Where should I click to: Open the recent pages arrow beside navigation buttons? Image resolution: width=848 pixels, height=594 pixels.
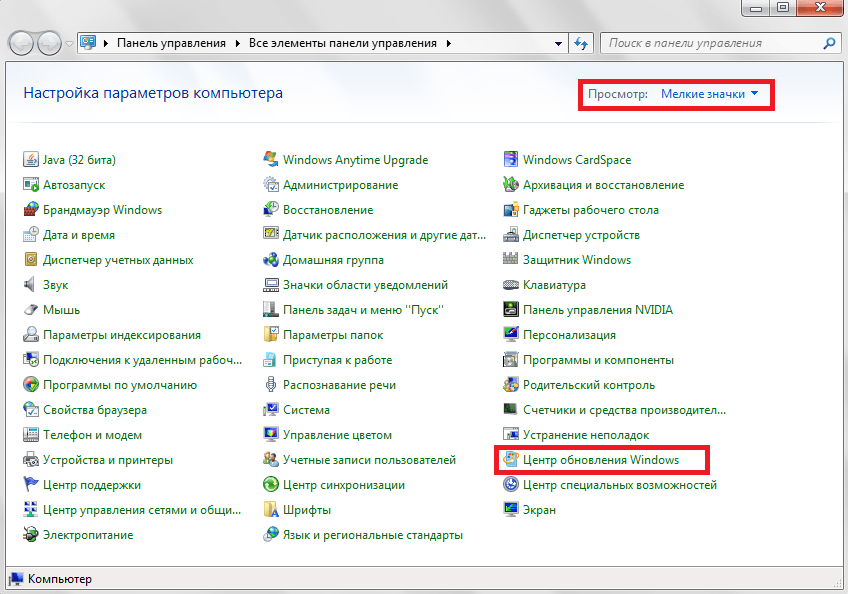69,44
